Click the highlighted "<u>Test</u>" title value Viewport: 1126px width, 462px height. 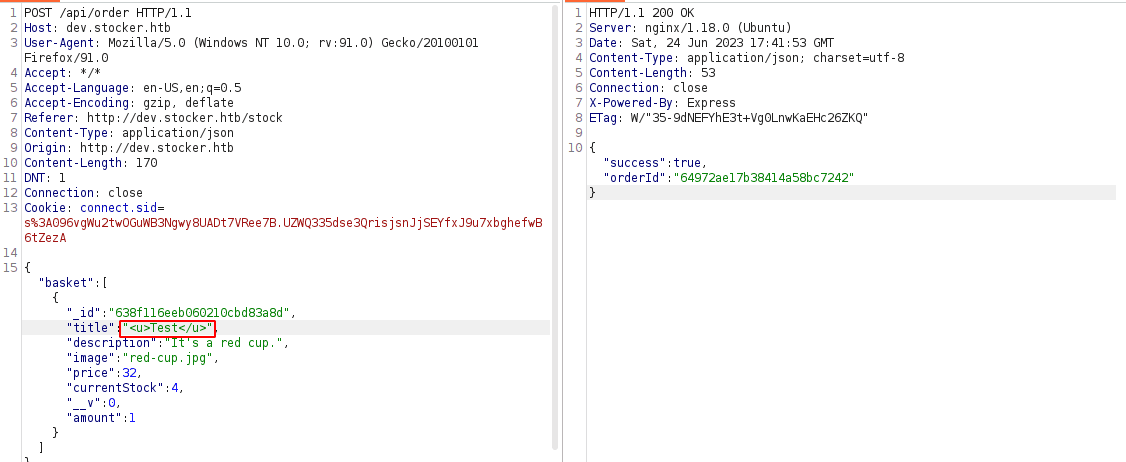[x=167, y=328]
